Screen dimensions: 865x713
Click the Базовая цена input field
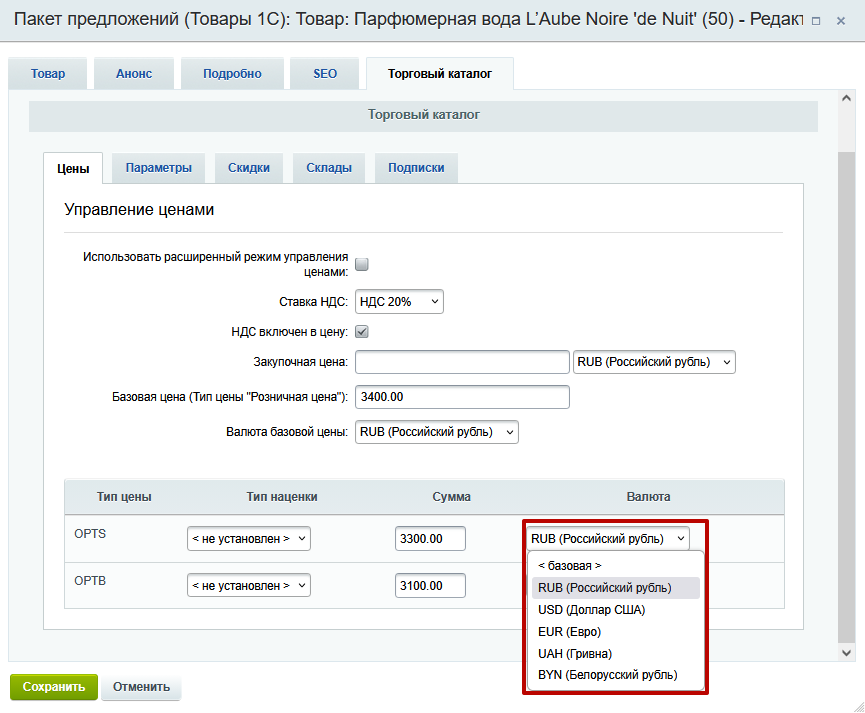(462, 397)
